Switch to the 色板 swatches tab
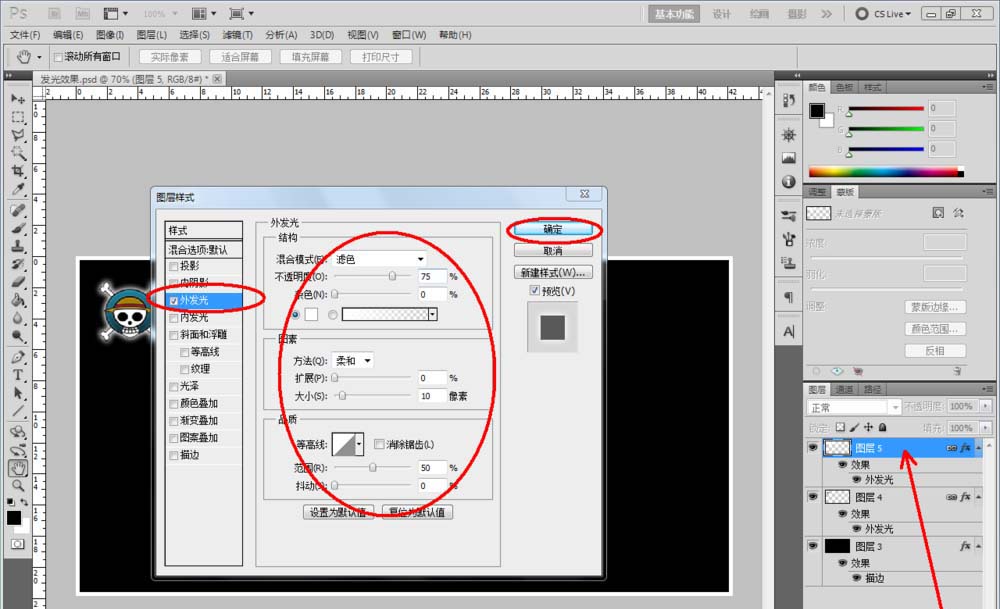Screen dimensions: 1000x609 [x=844, y=87]
